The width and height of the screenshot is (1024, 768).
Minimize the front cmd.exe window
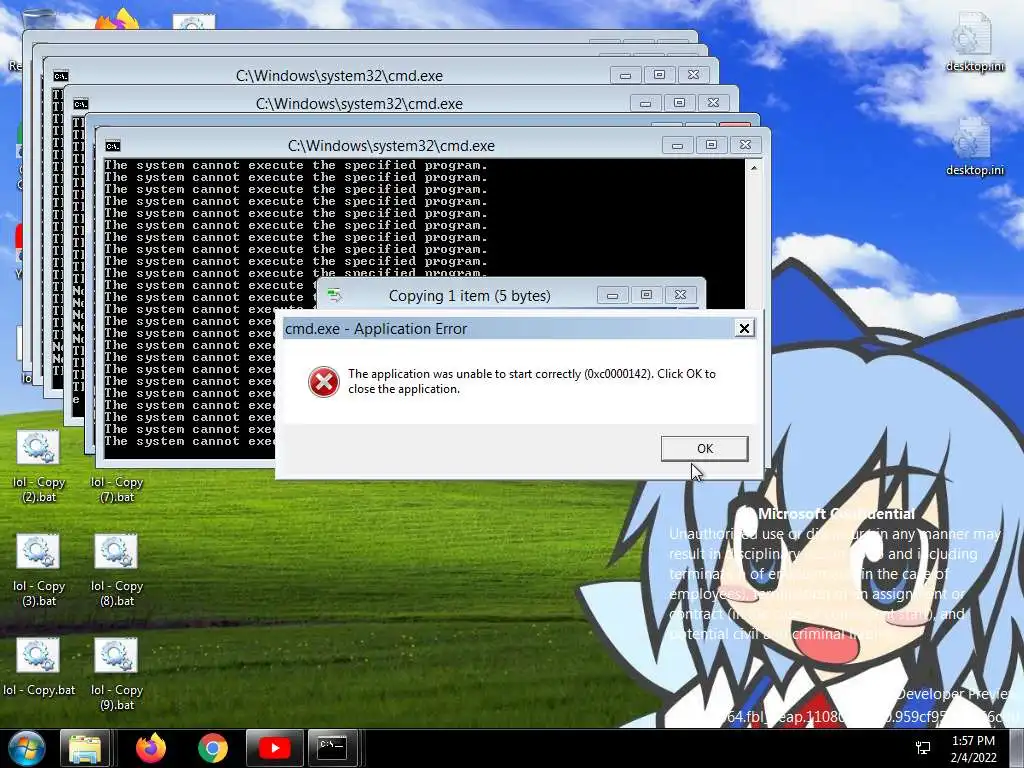click(x=677, y=146)
